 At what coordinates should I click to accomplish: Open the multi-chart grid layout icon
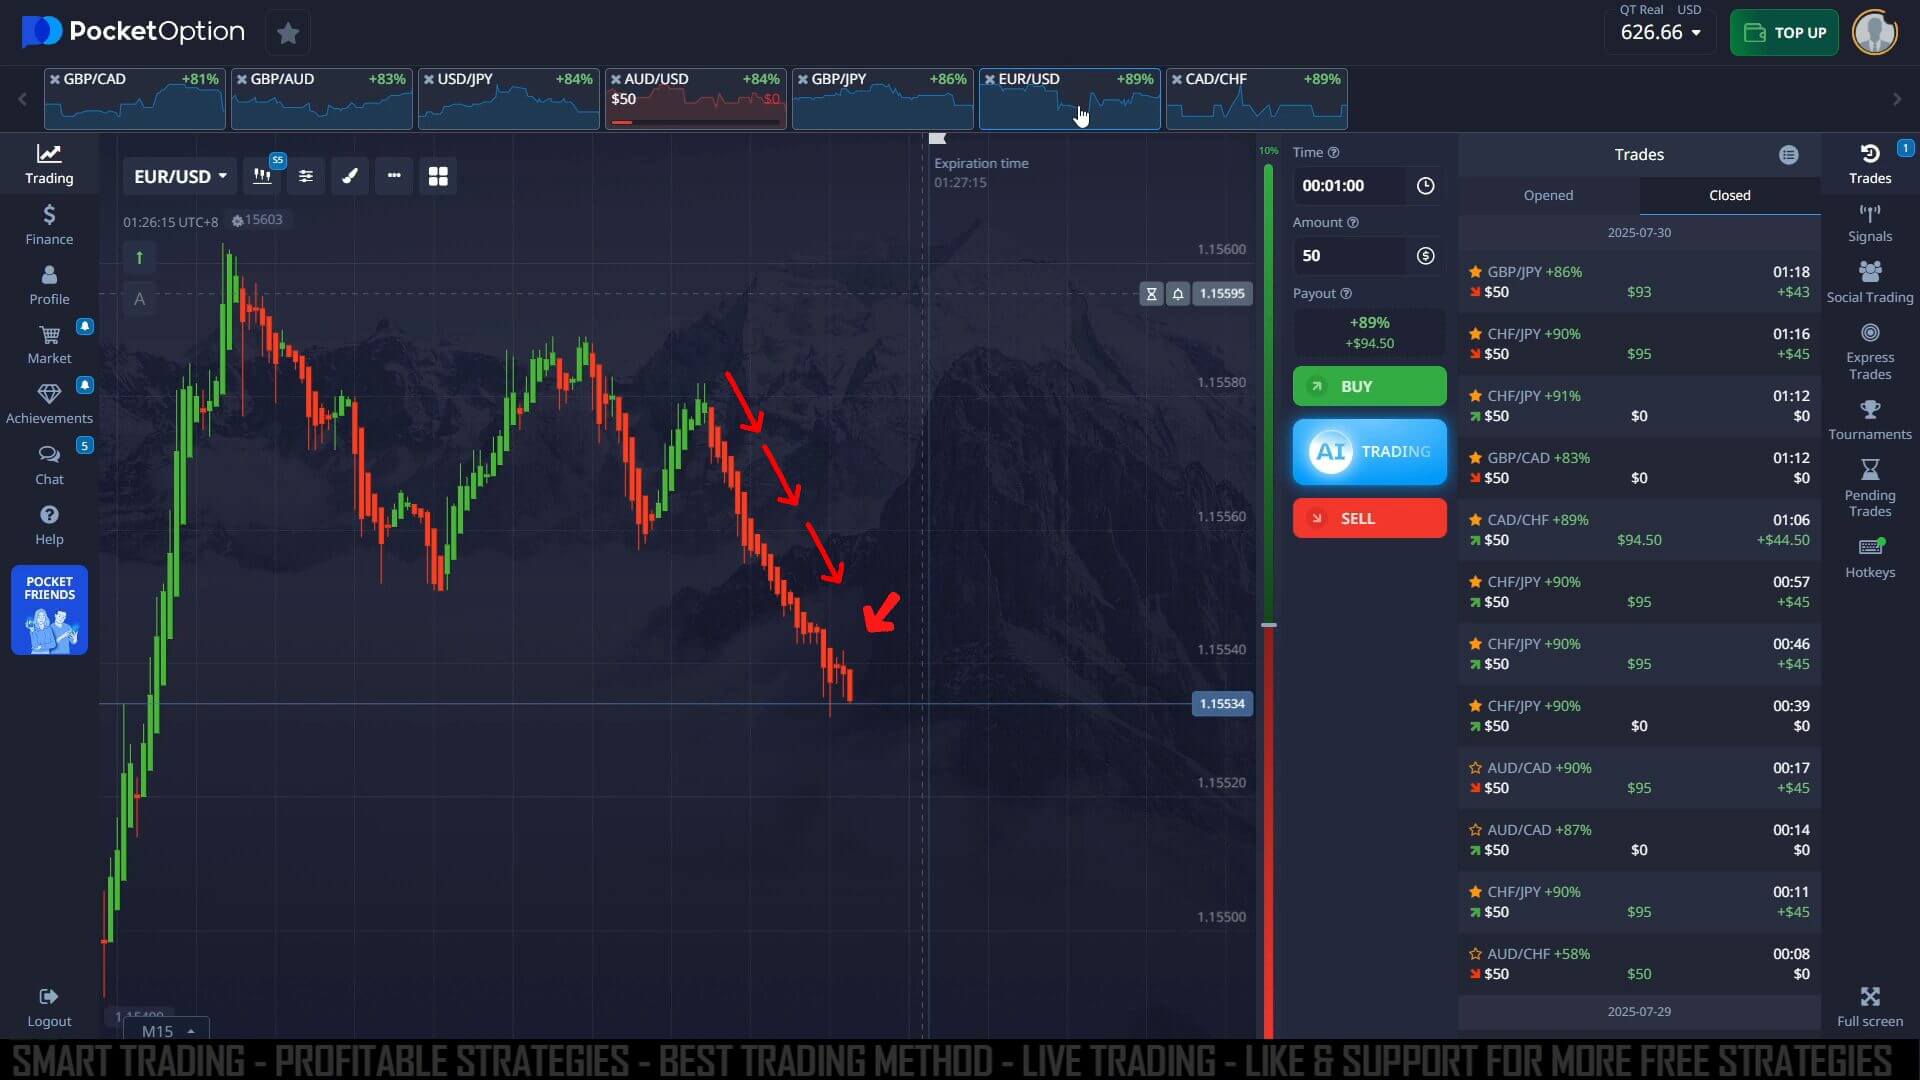(438, 176)
